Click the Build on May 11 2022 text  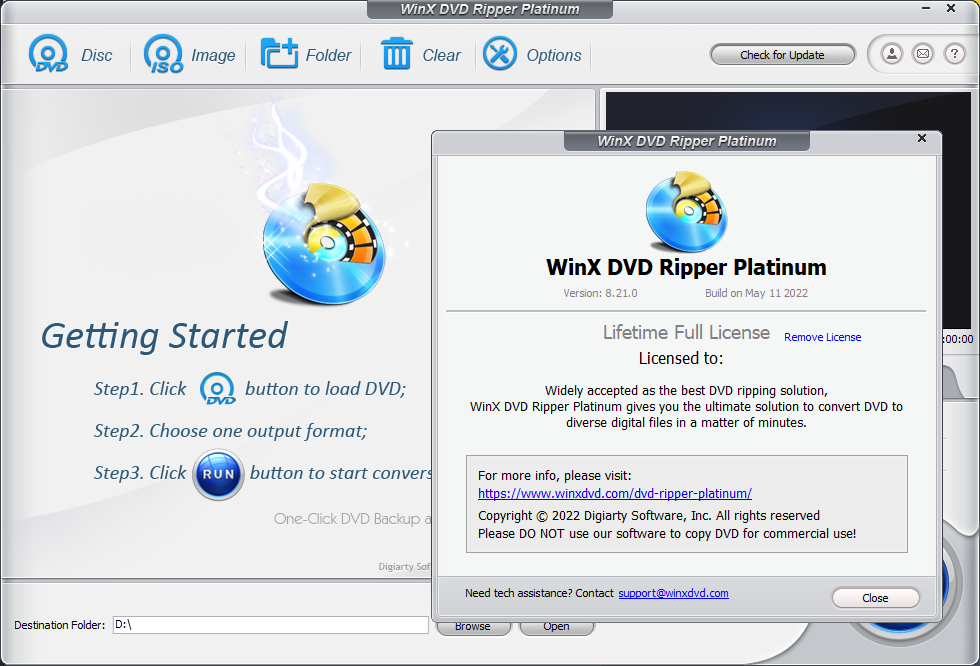coord(756,293)
